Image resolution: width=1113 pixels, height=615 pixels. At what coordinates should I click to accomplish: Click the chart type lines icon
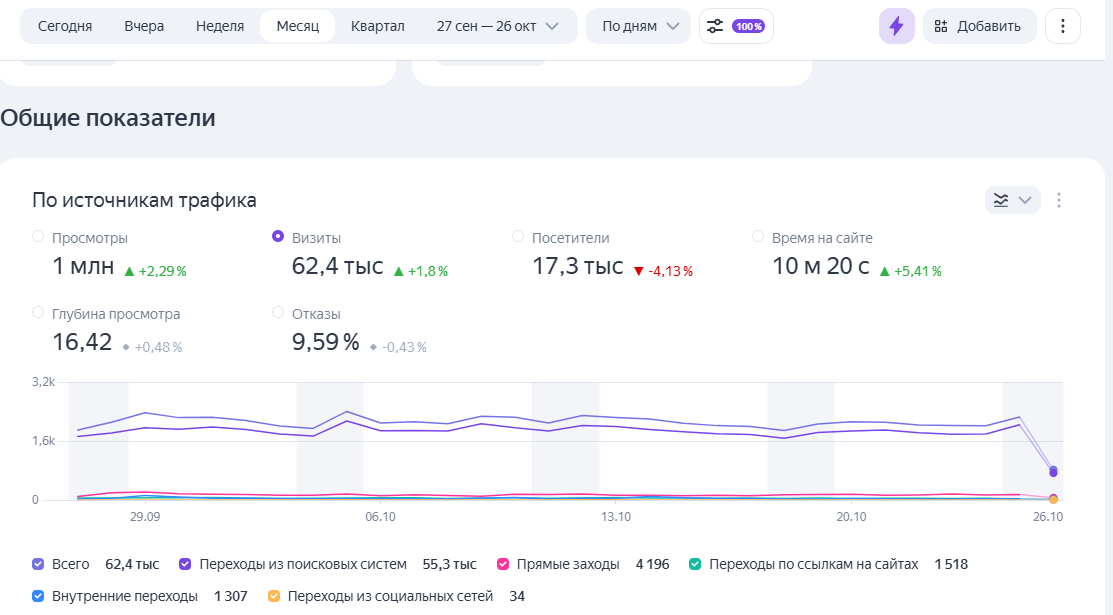pos(1001,200)
